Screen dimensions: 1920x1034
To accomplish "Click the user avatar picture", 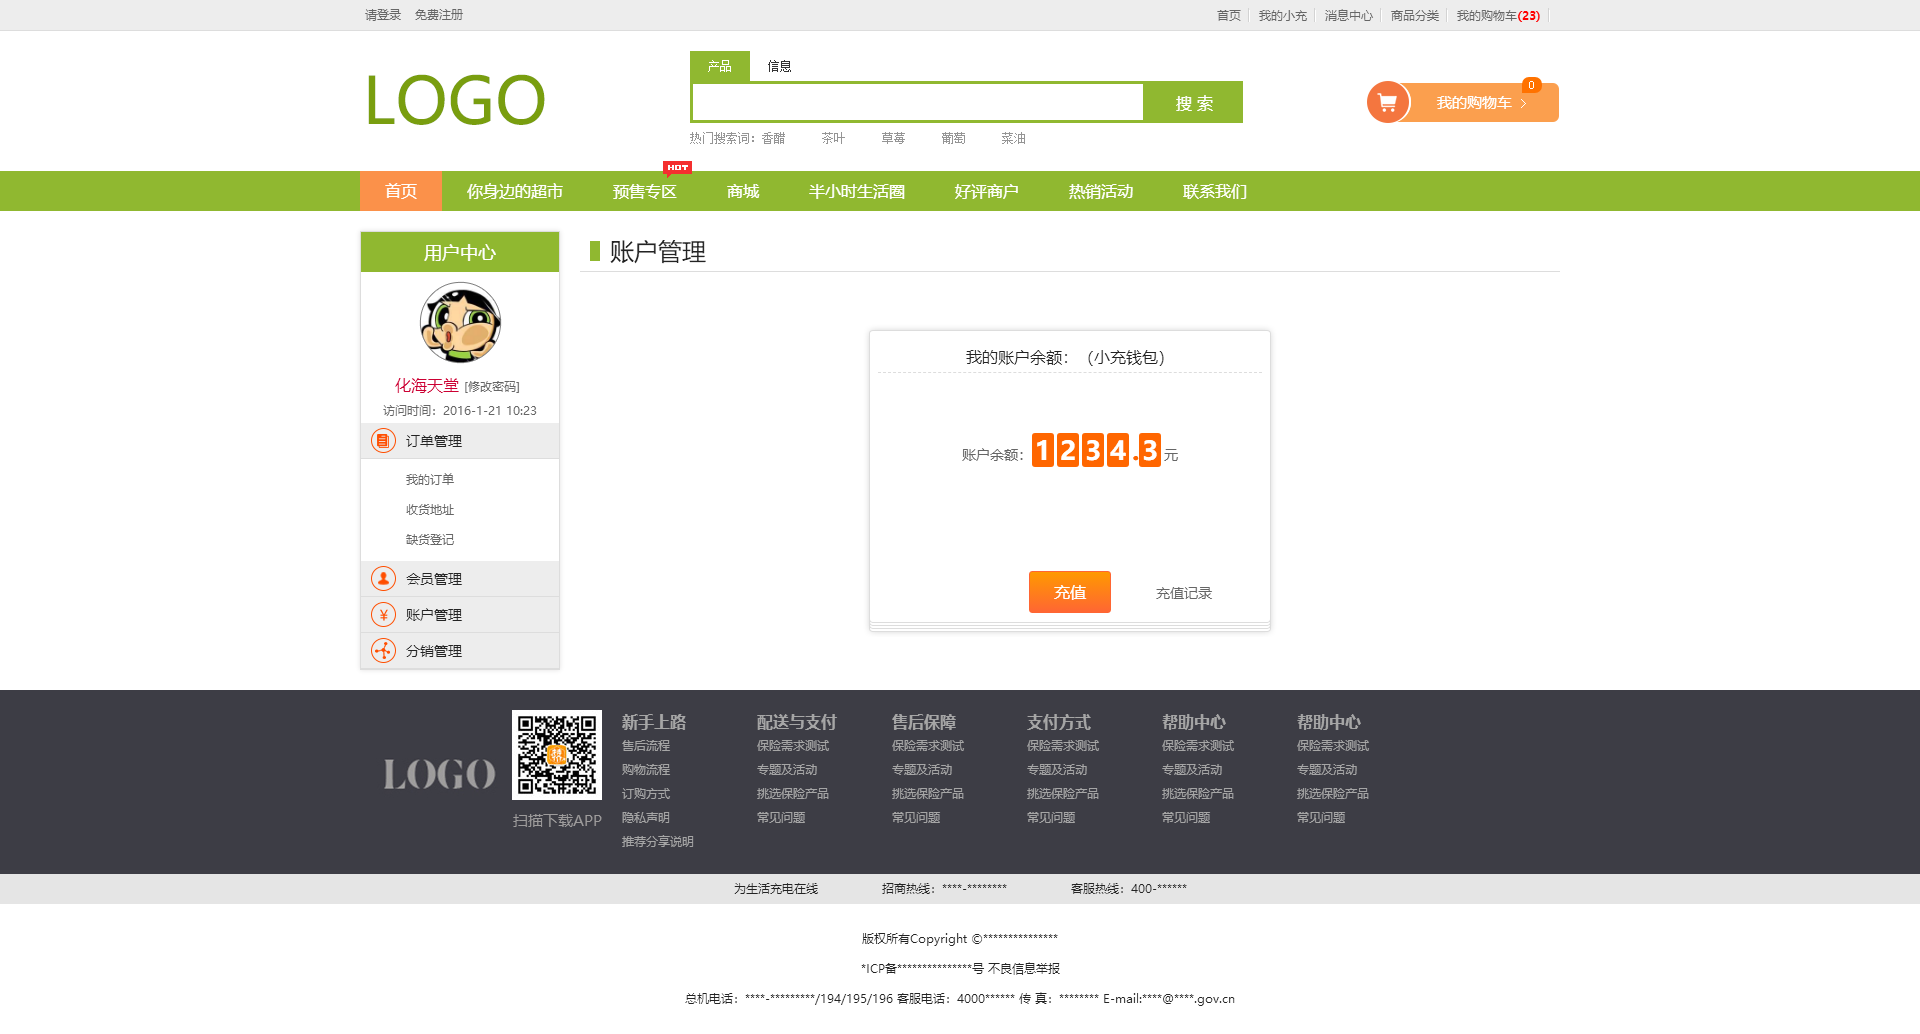I will click(460, 322).
